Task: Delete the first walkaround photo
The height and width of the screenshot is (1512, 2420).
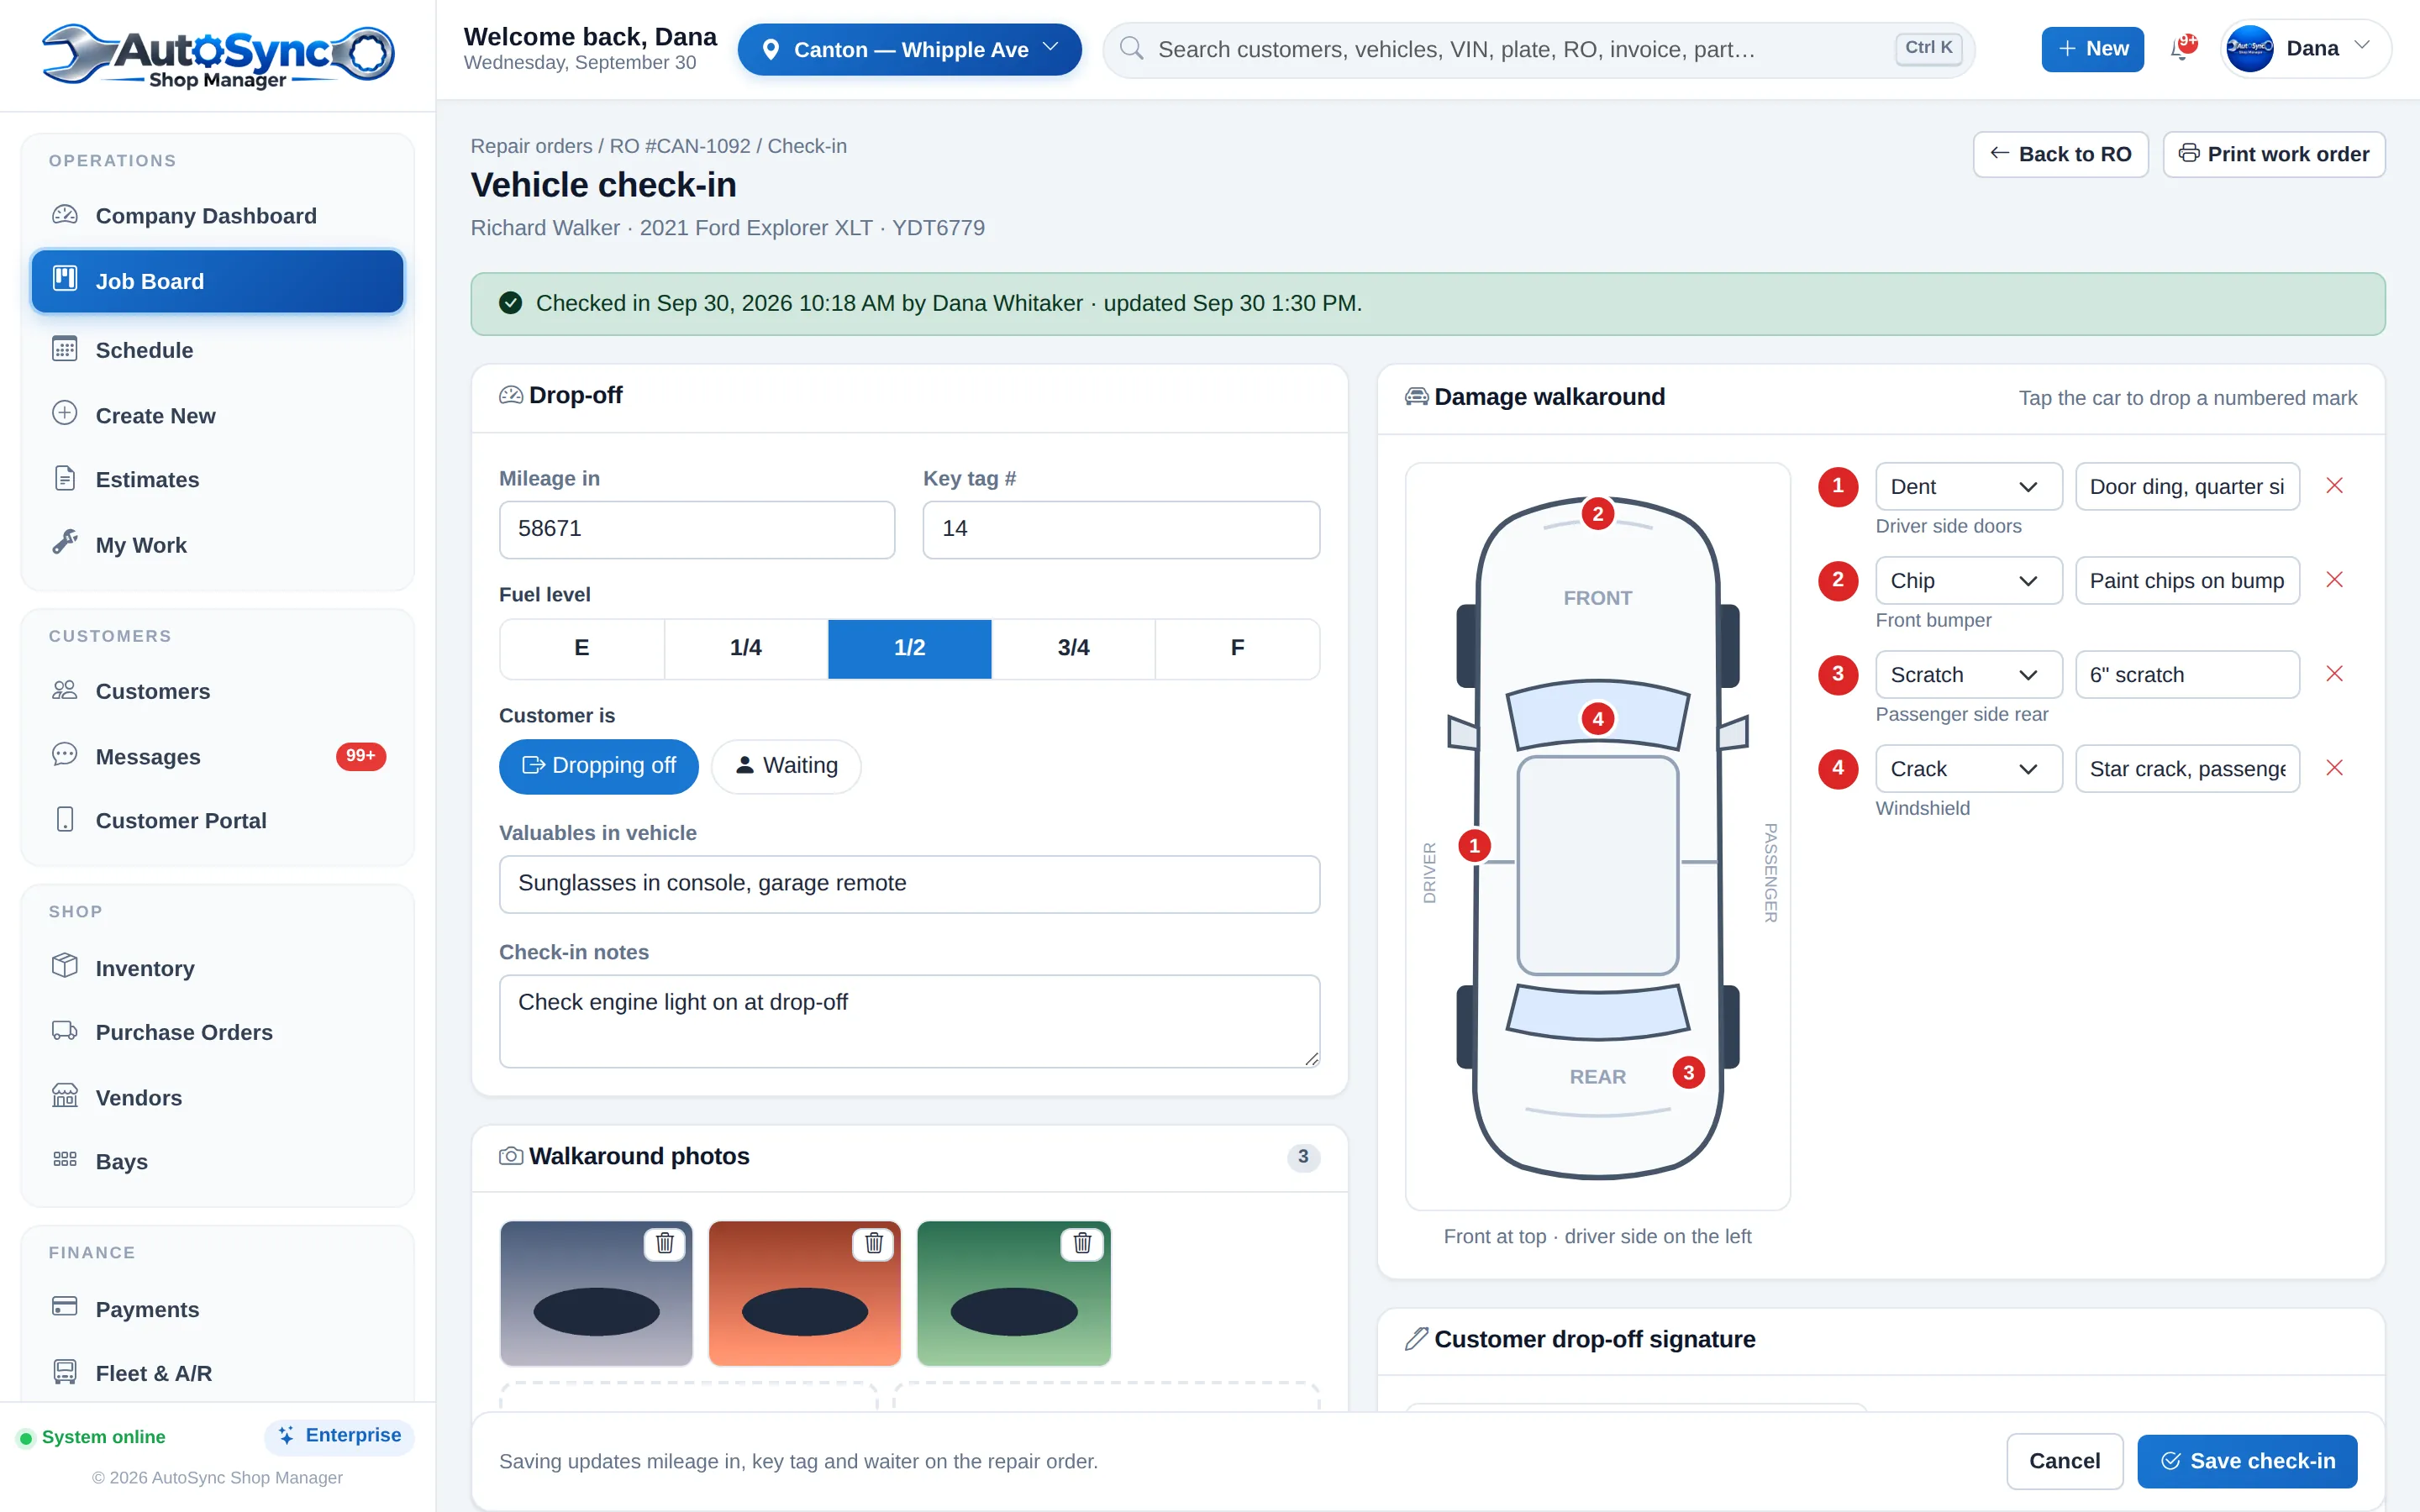Action: tap(665, 1243)
